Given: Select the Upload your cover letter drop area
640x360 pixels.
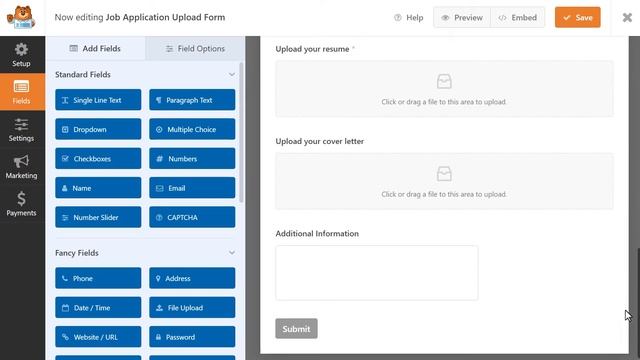Looking at the screenshot, I should pos(444,181).
